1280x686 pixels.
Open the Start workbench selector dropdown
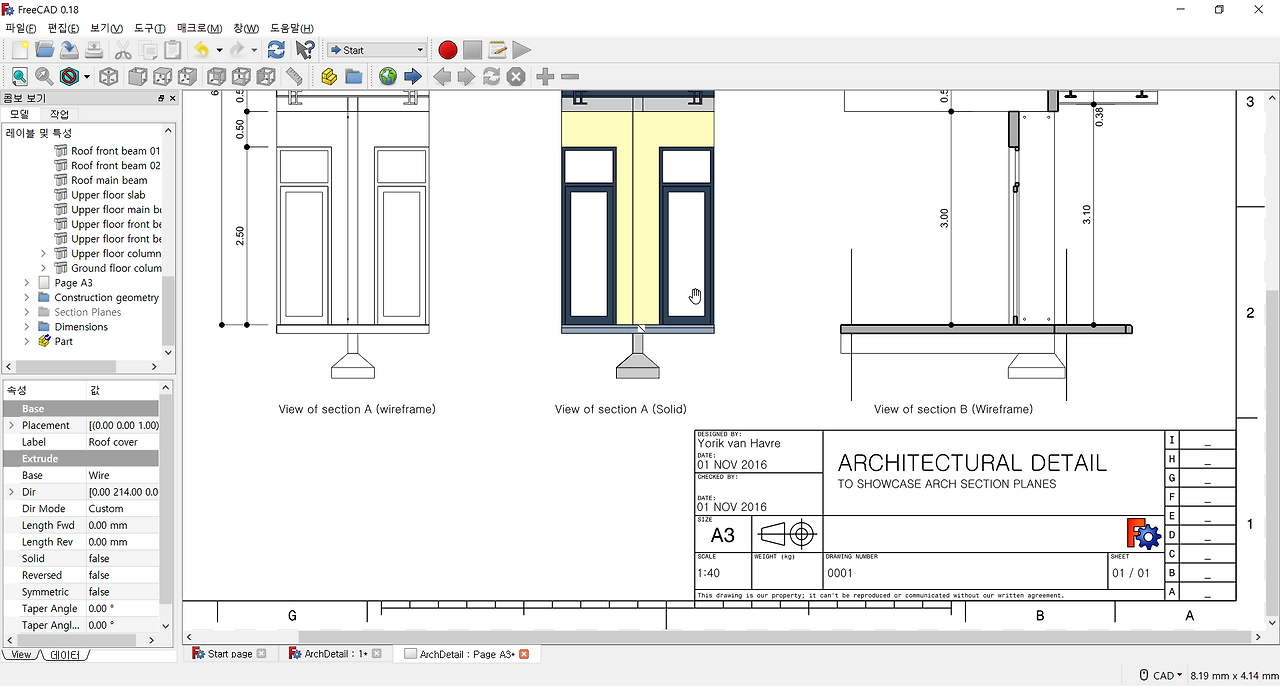point(419,48)
